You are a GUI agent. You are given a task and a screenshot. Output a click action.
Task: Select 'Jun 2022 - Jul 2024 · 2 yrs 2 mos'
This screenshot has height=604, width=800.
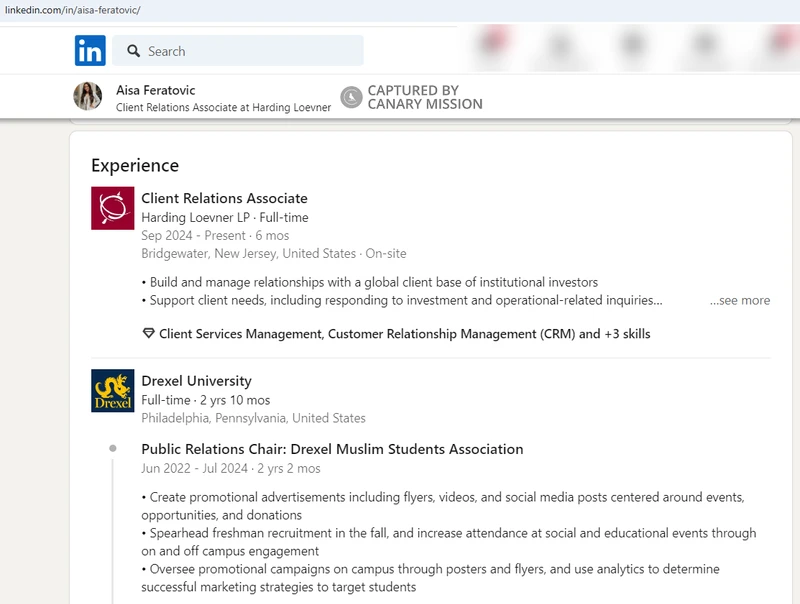231,468
